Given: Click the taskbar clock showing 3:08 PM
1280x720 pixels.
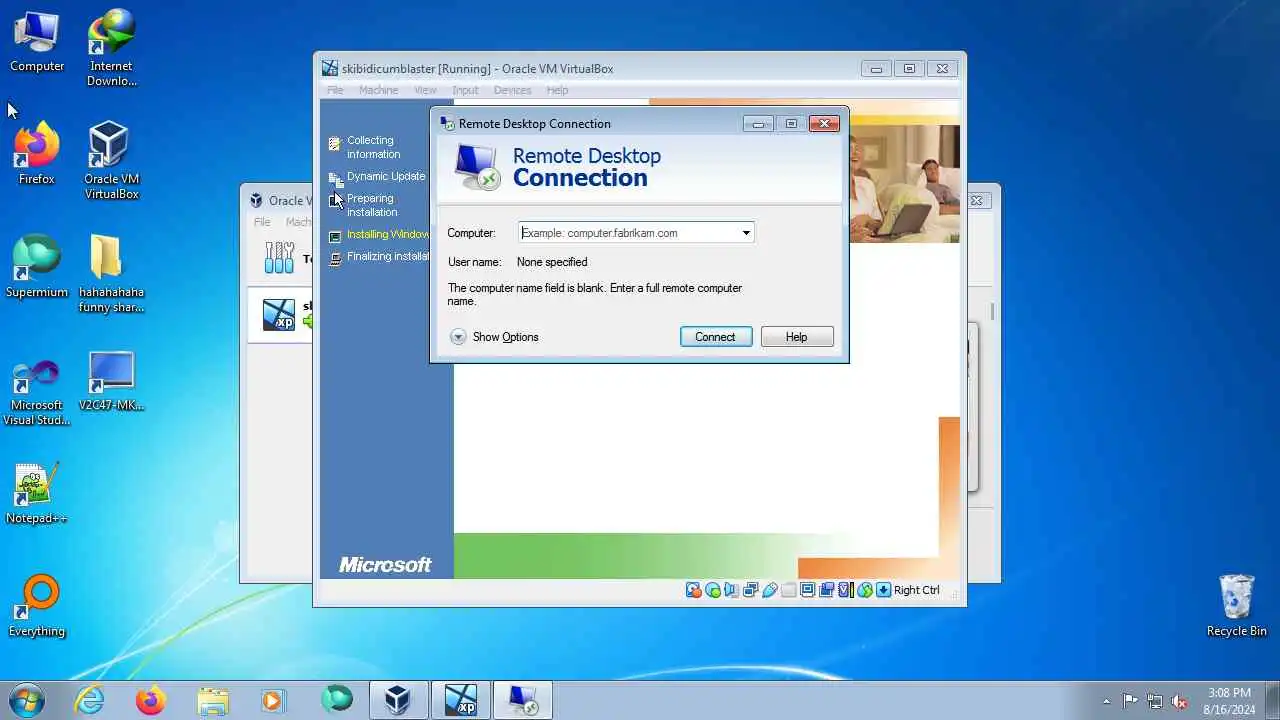Looking at the screenshot, I should click(1229, 701).
